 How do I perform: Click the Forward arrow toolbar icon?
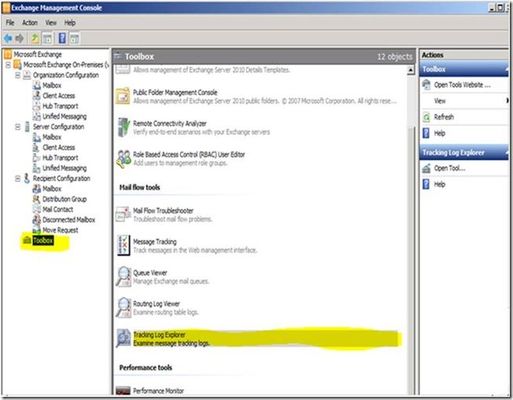(x=20, y=38)
